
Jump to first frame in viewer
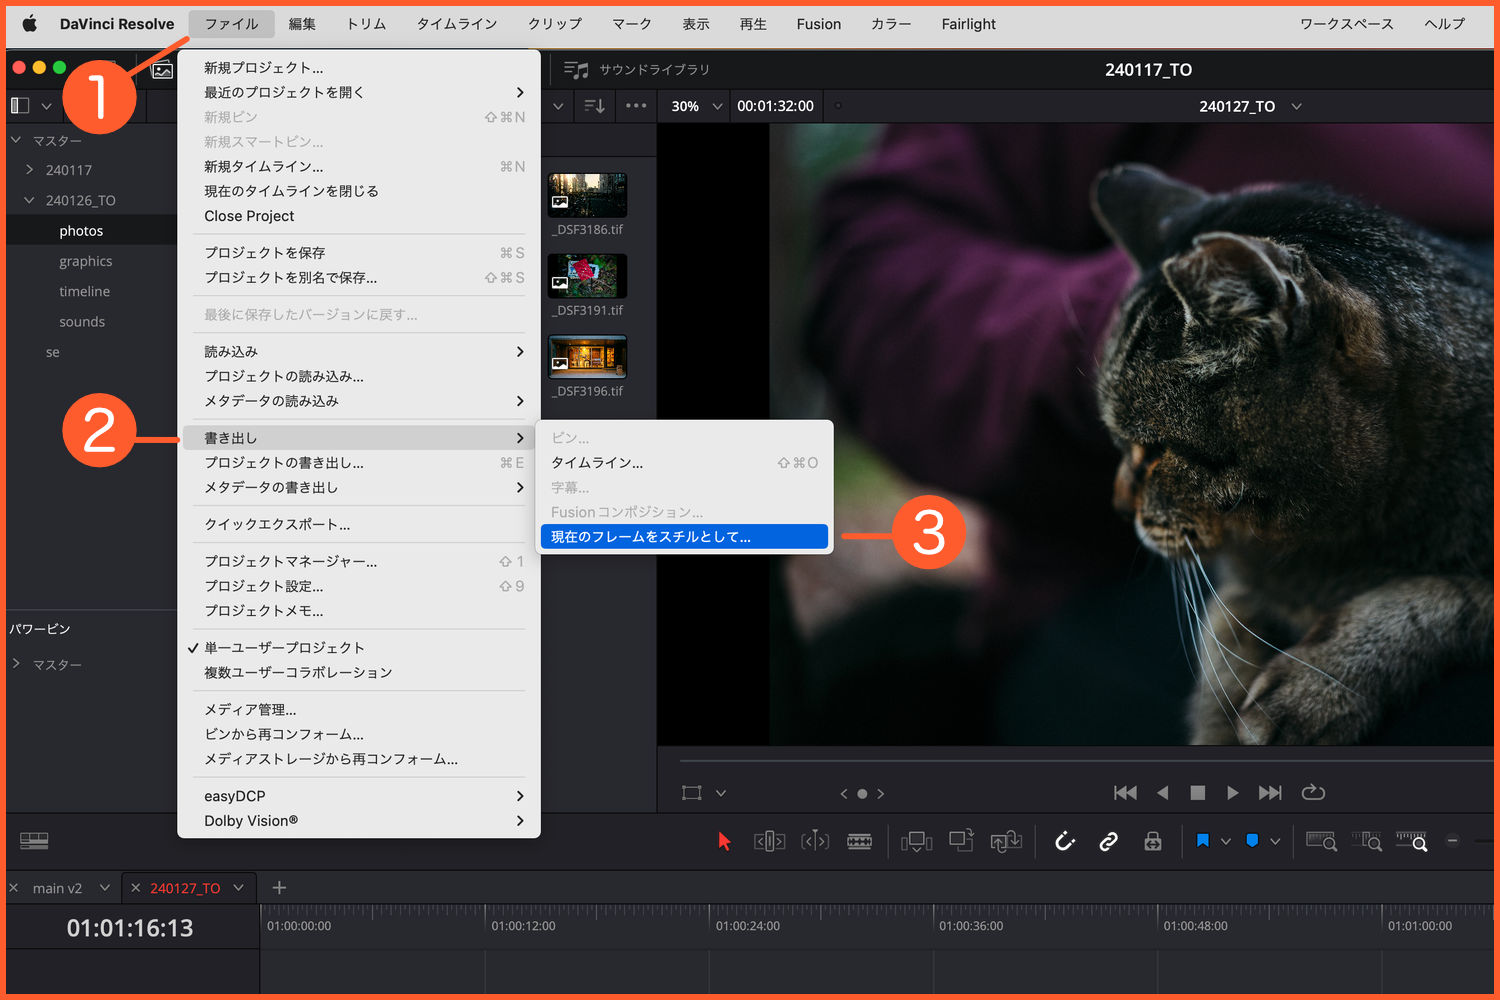[1125, 793]
